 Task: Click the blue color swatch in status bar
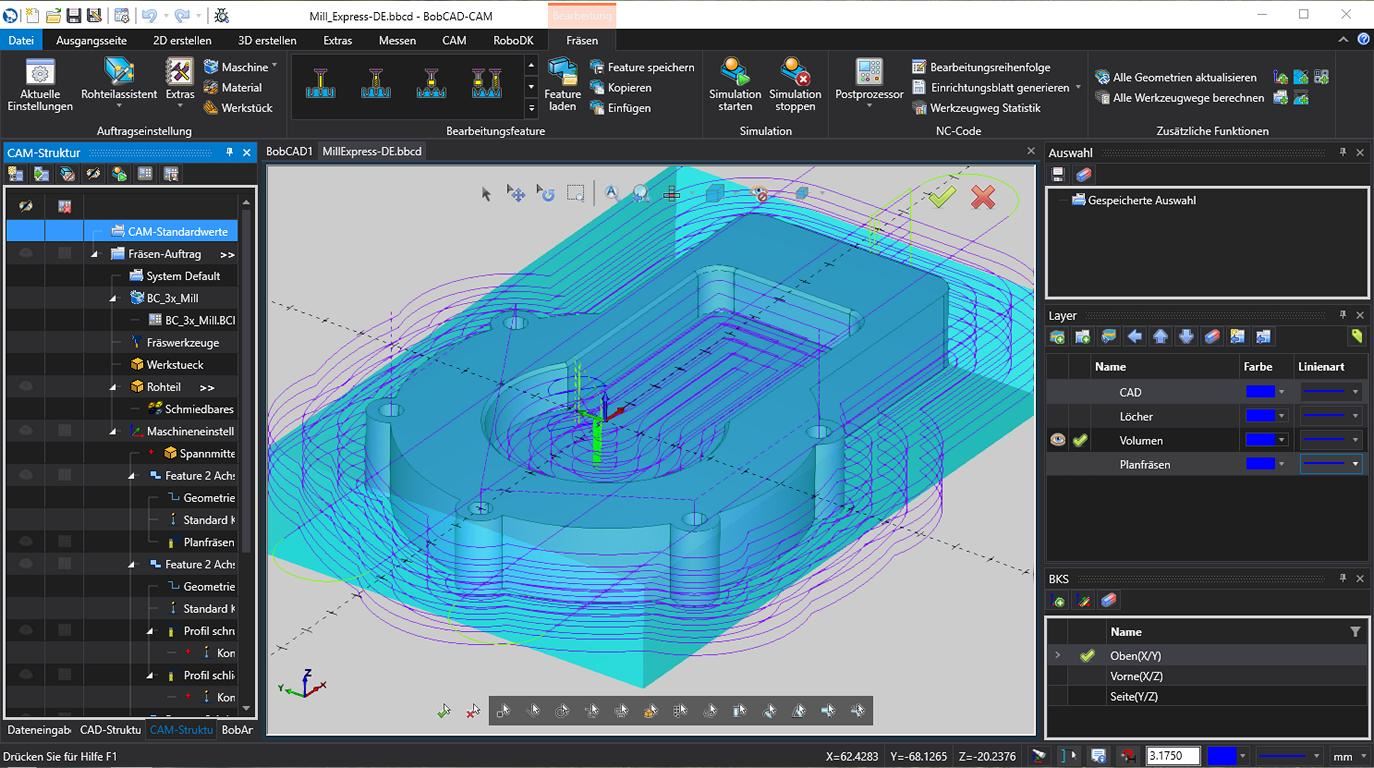[x=1221, y=756]
